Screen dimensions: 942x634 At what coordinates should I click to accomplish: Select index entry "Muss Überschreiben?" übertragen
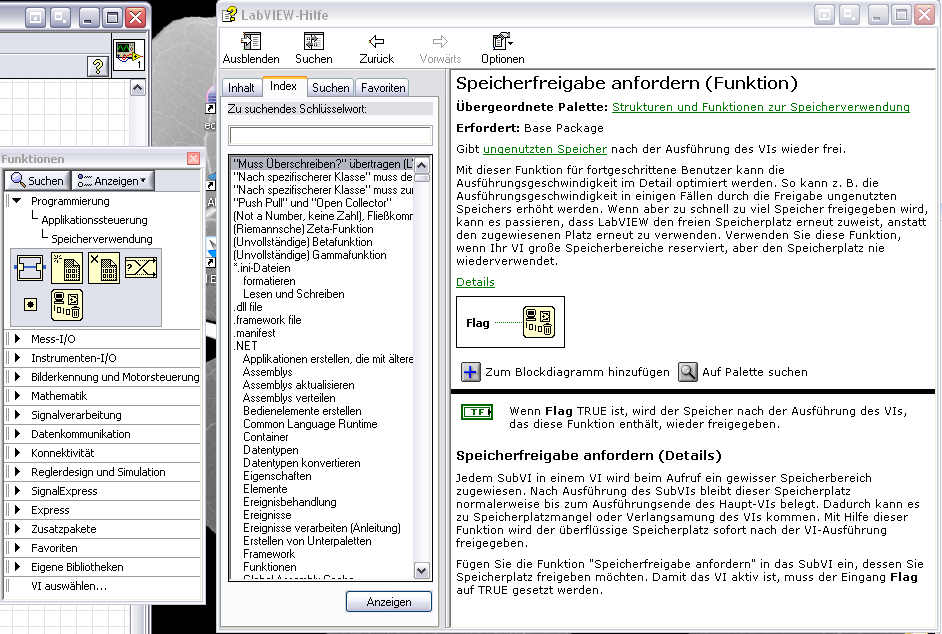click(x=323, y=164)
